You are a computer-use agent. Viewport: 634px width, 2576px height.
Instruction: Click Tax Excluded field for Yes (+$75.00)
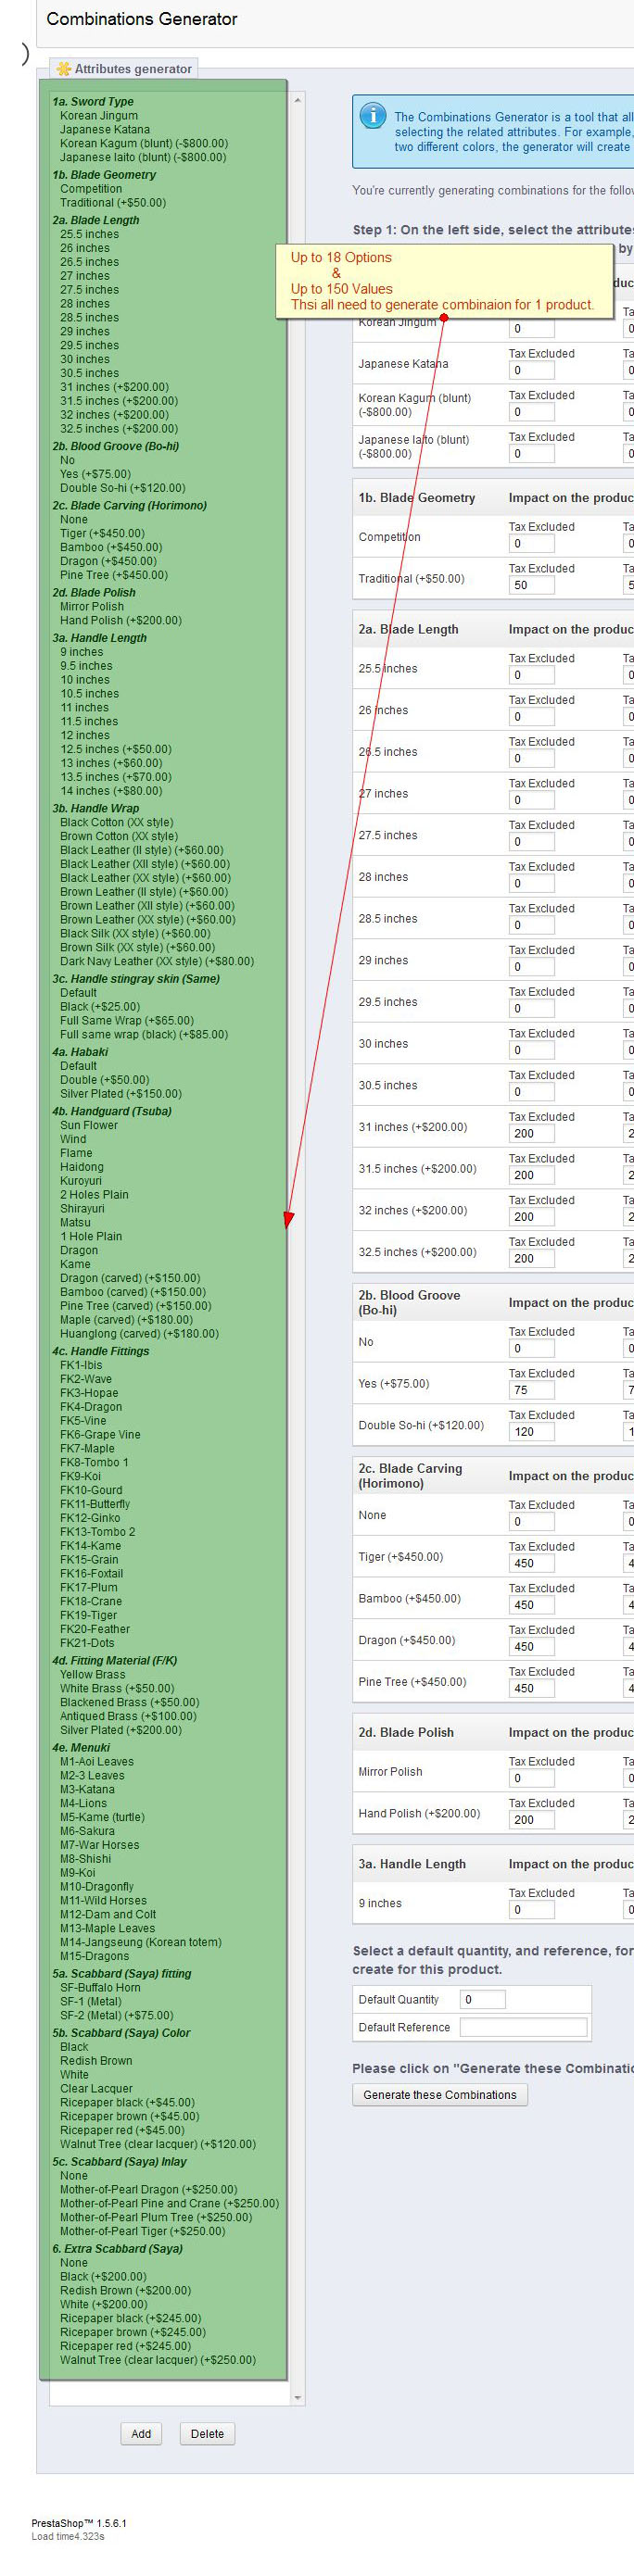click(x=531, y=1391)
